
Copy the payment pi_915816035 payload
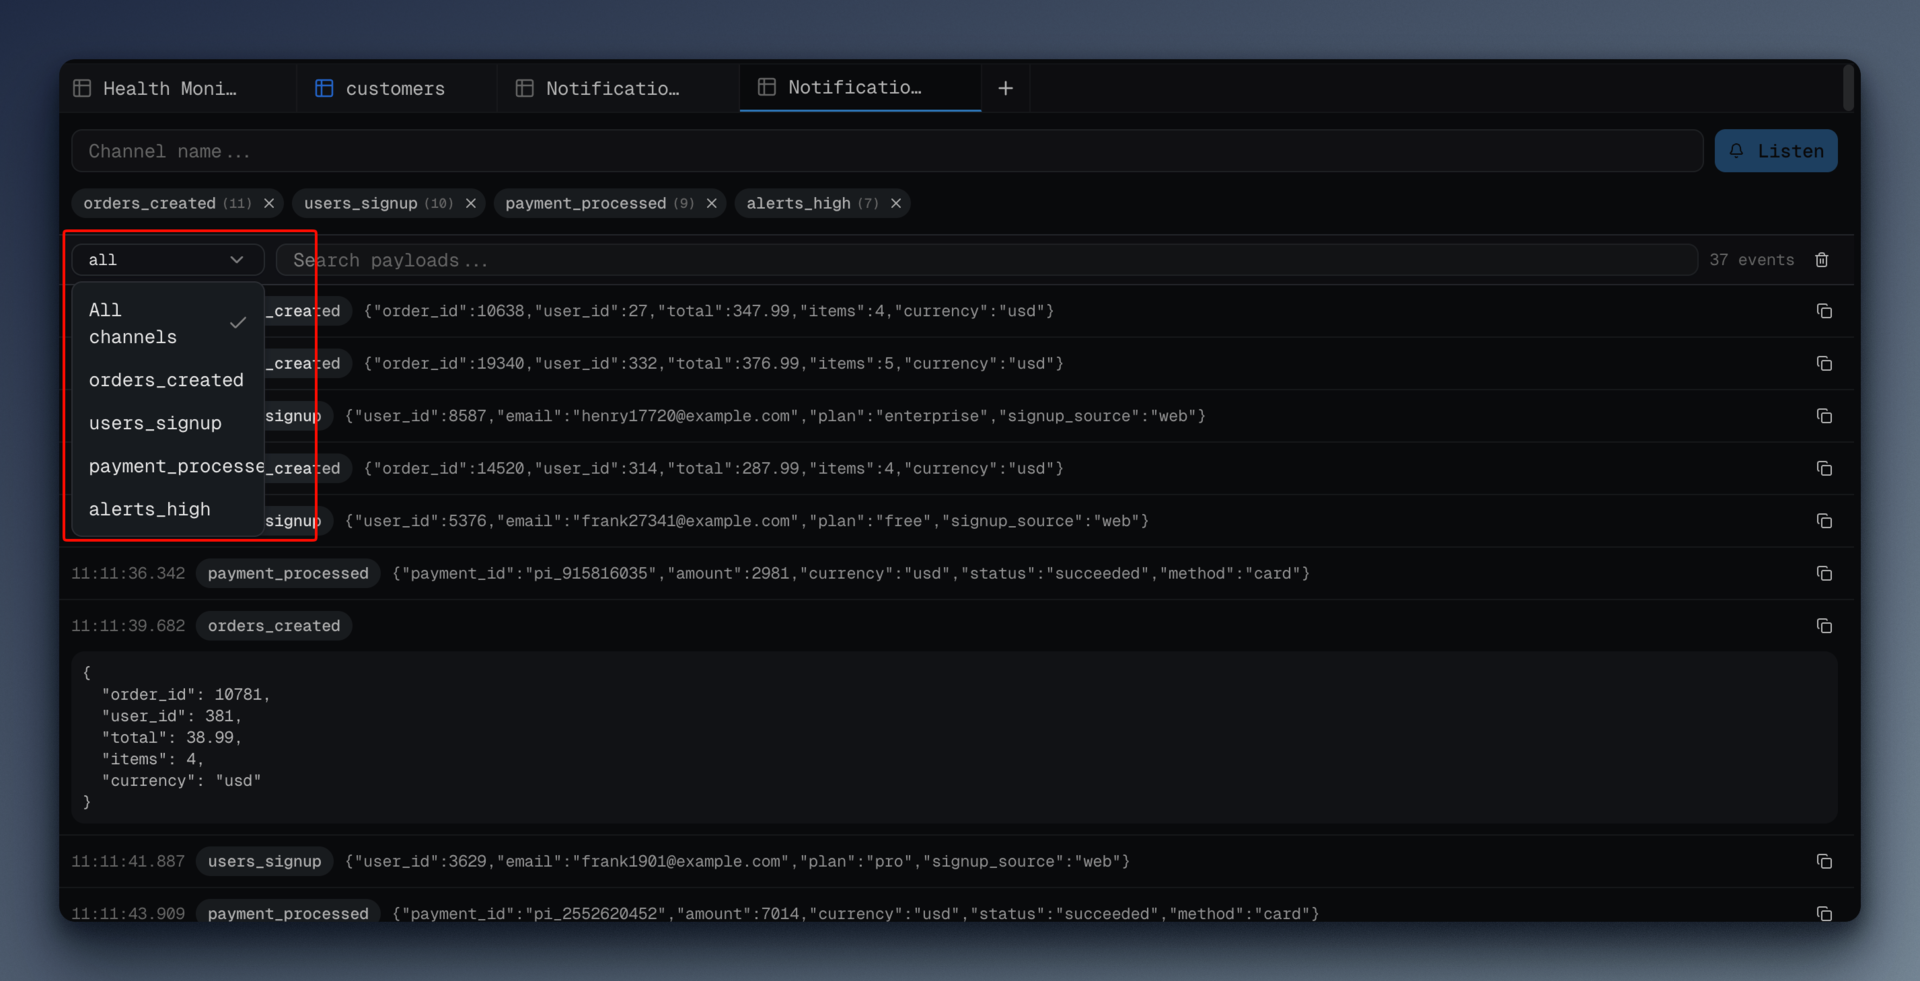[x=1824, y=574]
